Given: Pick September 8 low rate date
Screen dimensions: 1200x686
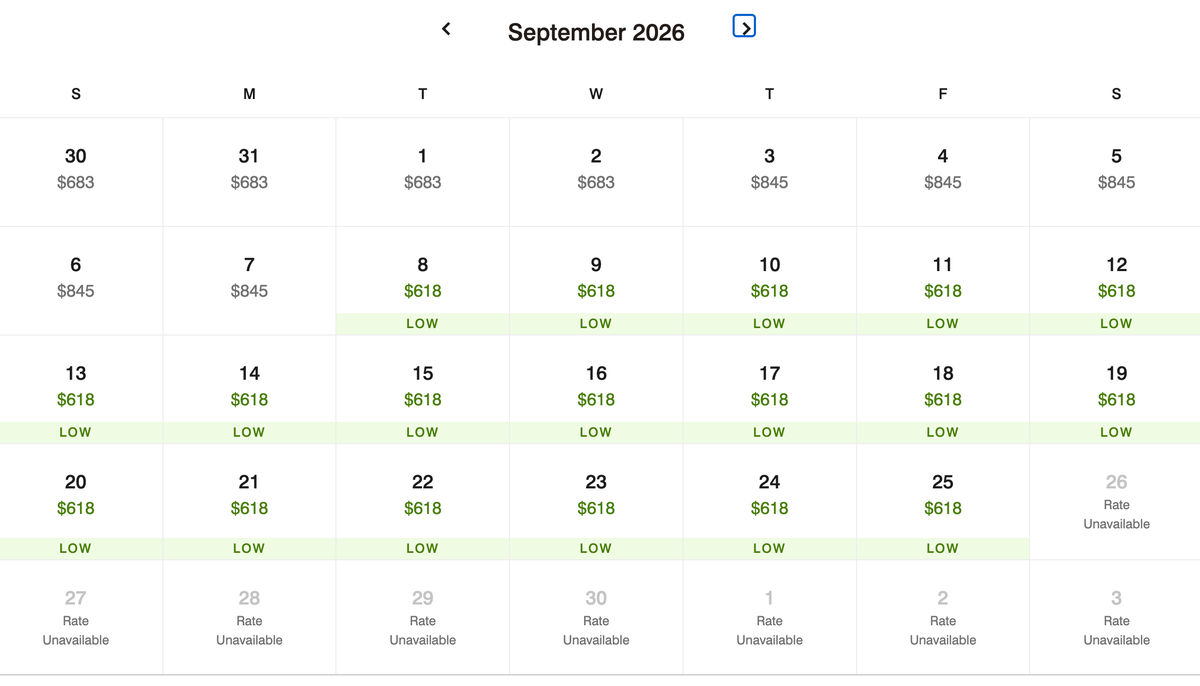Looking at the screenshot, I should tap(422, 279).
